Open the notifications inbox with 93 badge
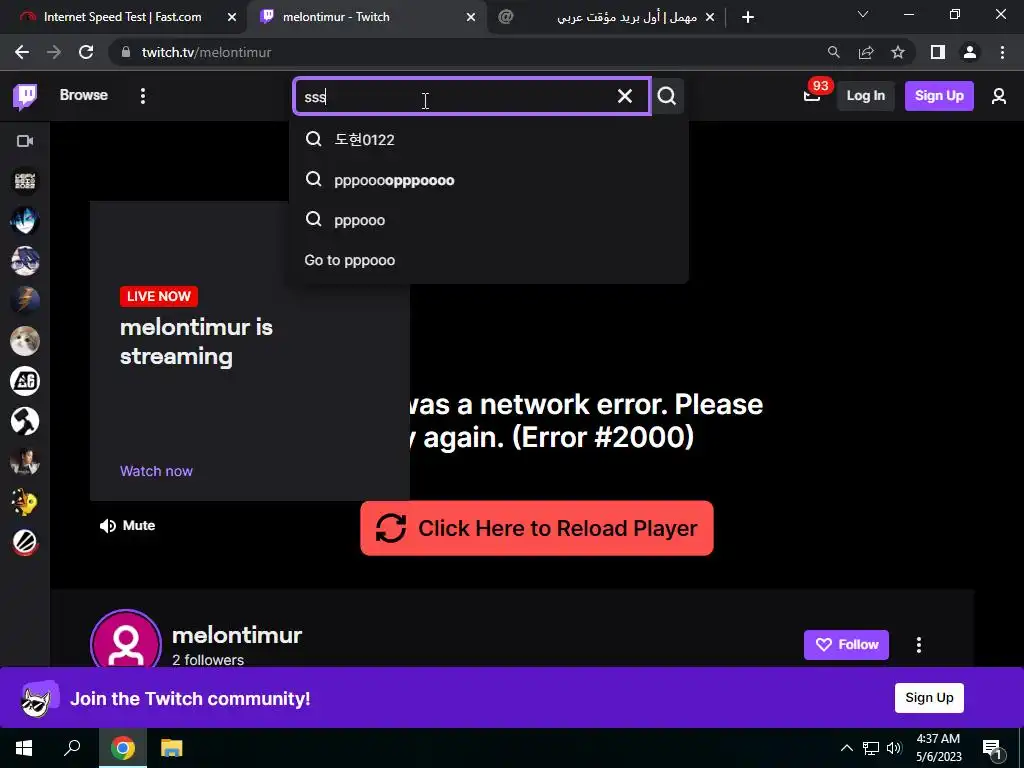Viewport: 1024px width, 768px height. click(x=812, y=95)
